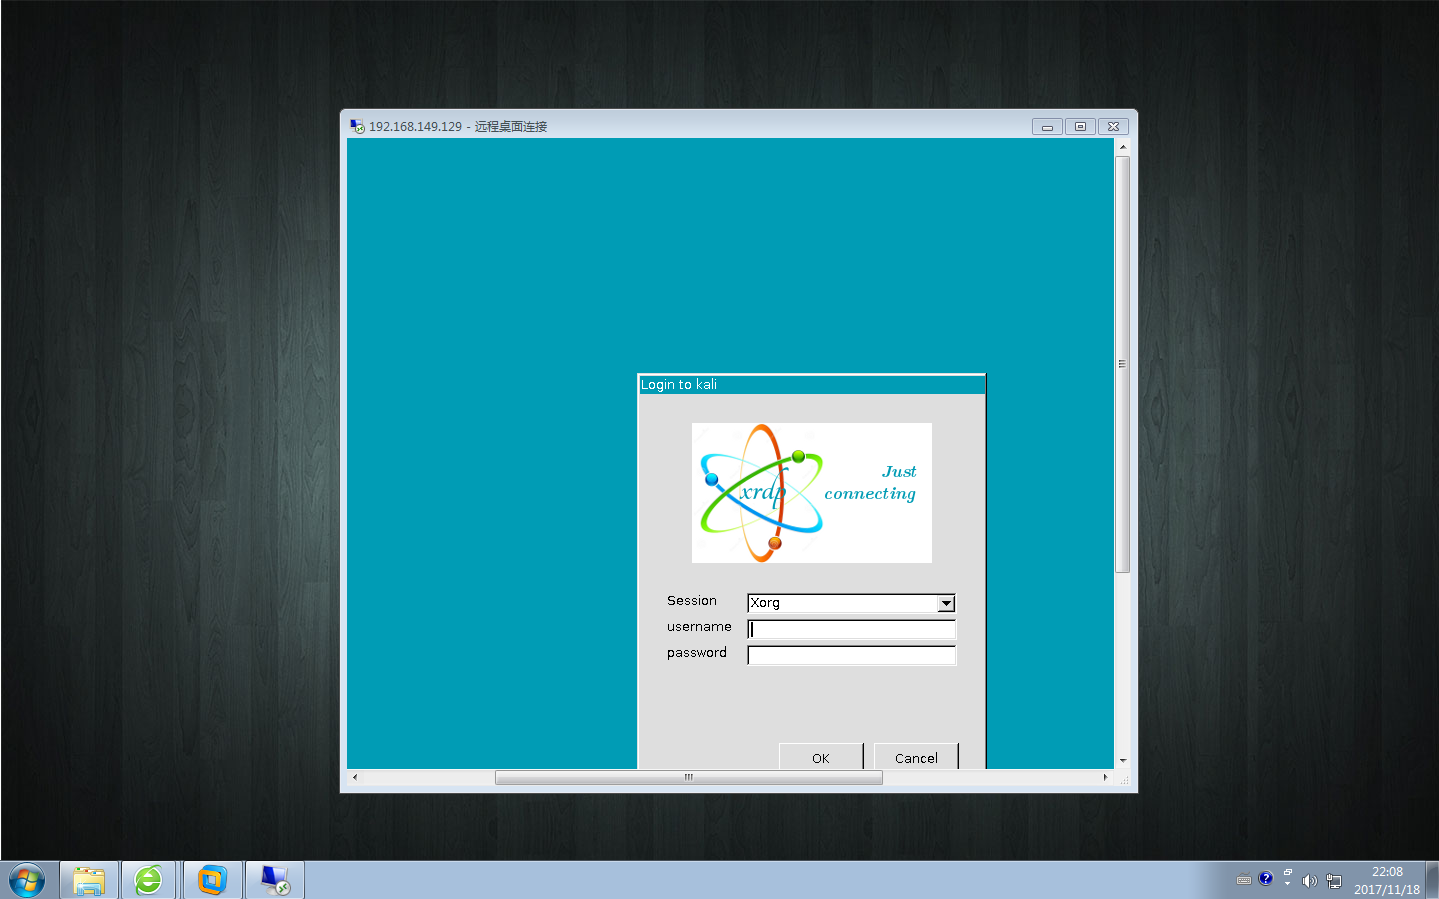The image size is (1439, 899).
Task: Launch VMware Workstation from the taskbar
Action: [211, 879]
